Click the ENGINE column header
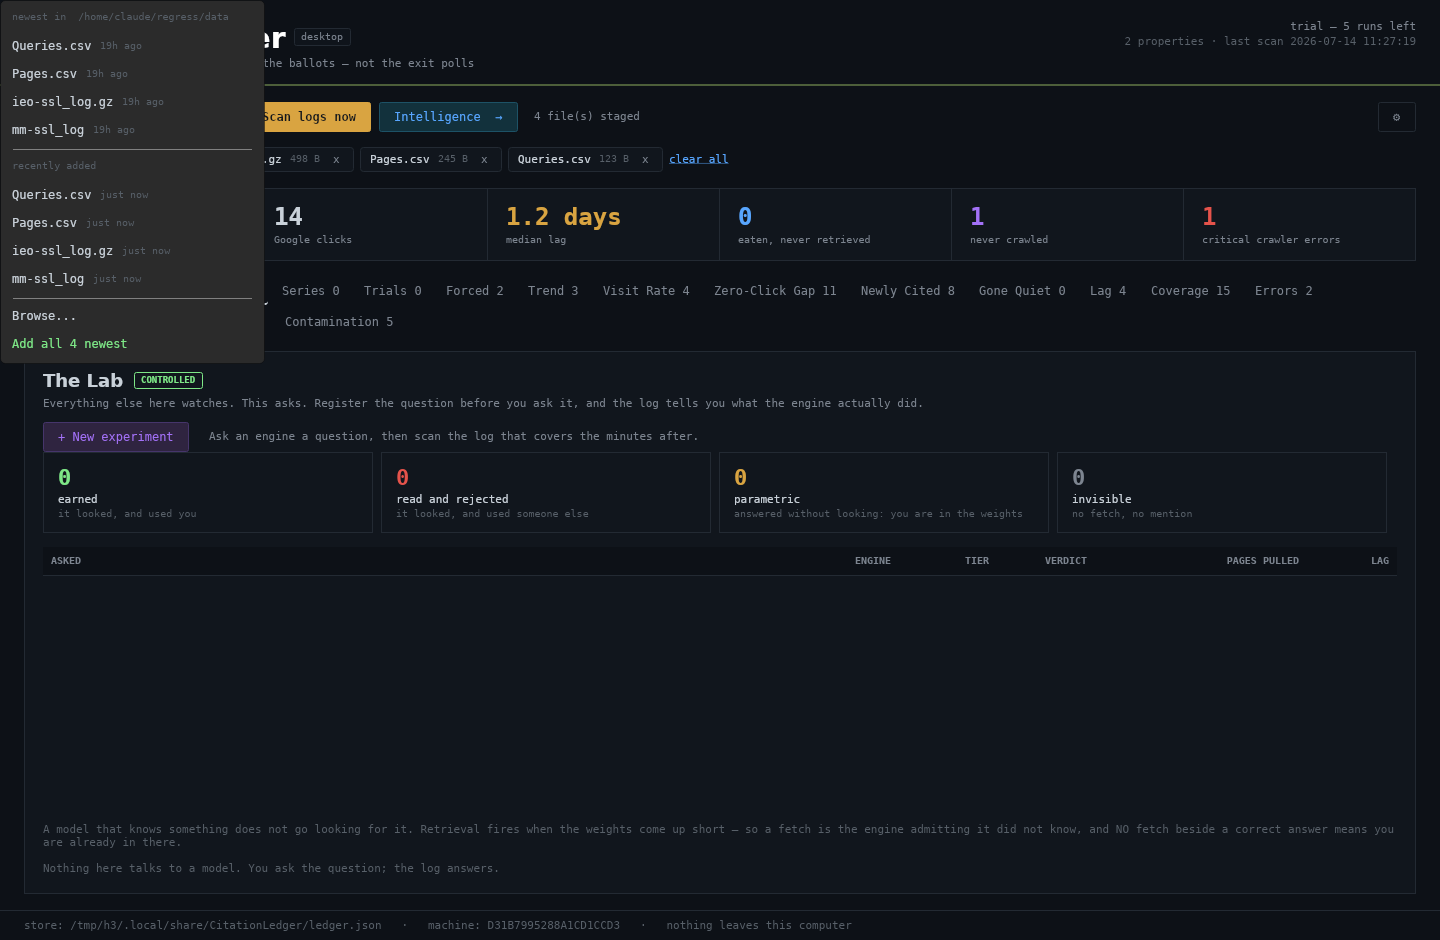1440x940 pixels. pos(872,561)
